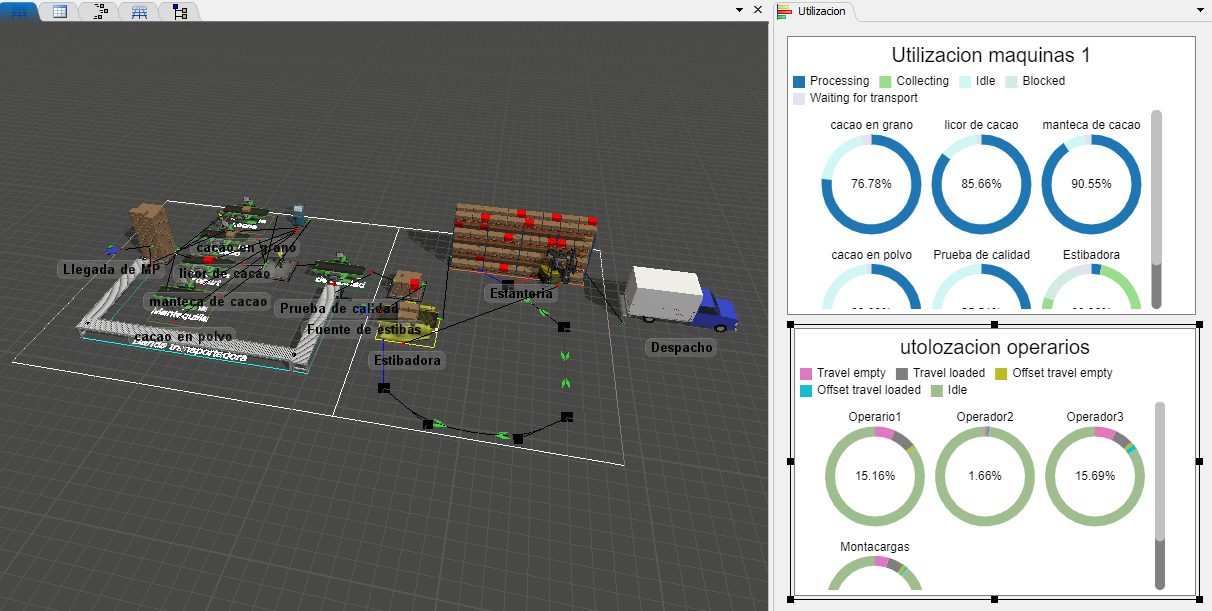The width and height of the screenshot is (1212, 611).
Task: Click the 15.16% value in Operario1
Action: 875,477
